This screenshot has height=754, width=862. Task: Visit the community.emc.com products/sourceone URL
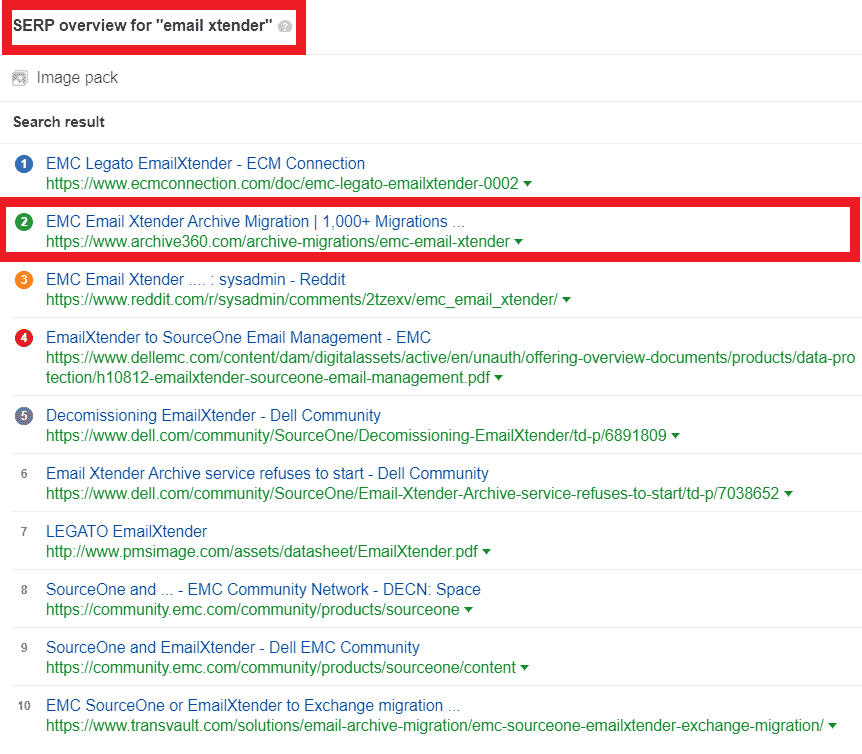pos(253,610)
